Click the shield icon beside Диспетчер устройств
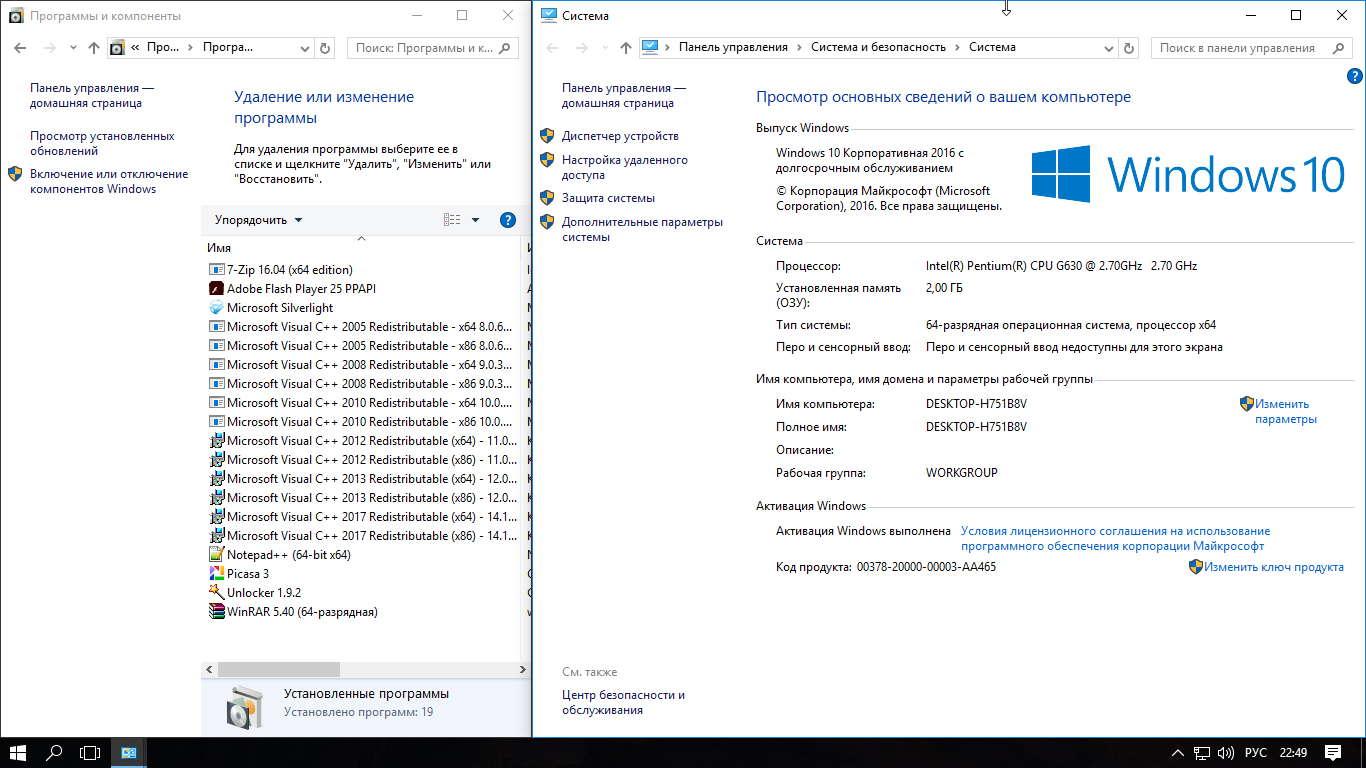This screenshot has height=768, width=1366. click(547, 136)
